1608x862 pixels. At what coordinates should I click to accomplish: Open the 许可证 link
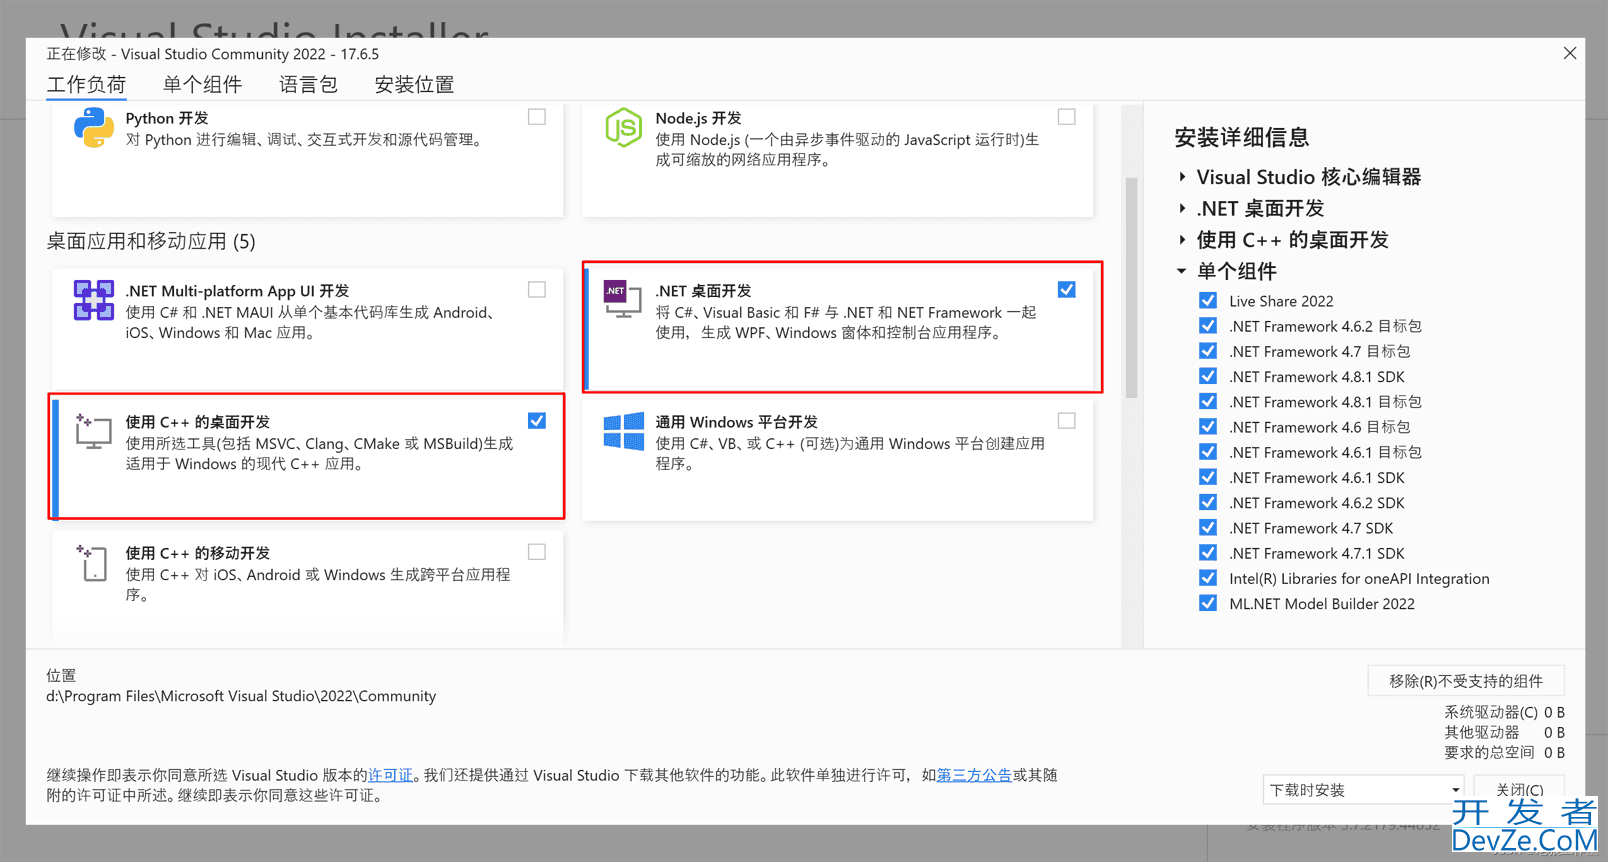(x=390, y=775)
